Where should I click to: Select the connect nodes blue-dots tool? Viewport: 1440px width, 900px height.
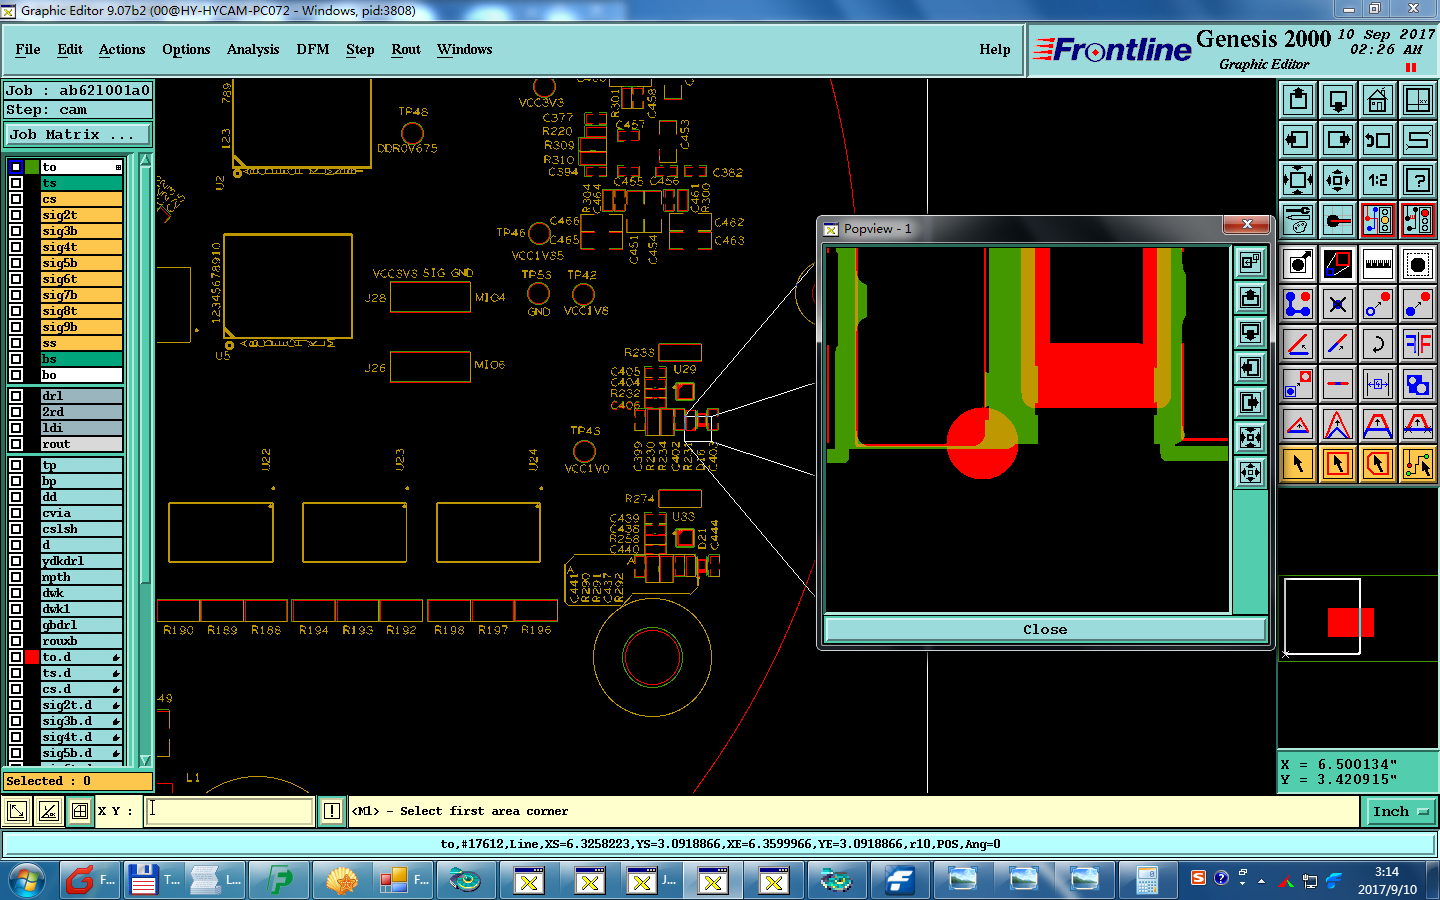(1298, 304)
